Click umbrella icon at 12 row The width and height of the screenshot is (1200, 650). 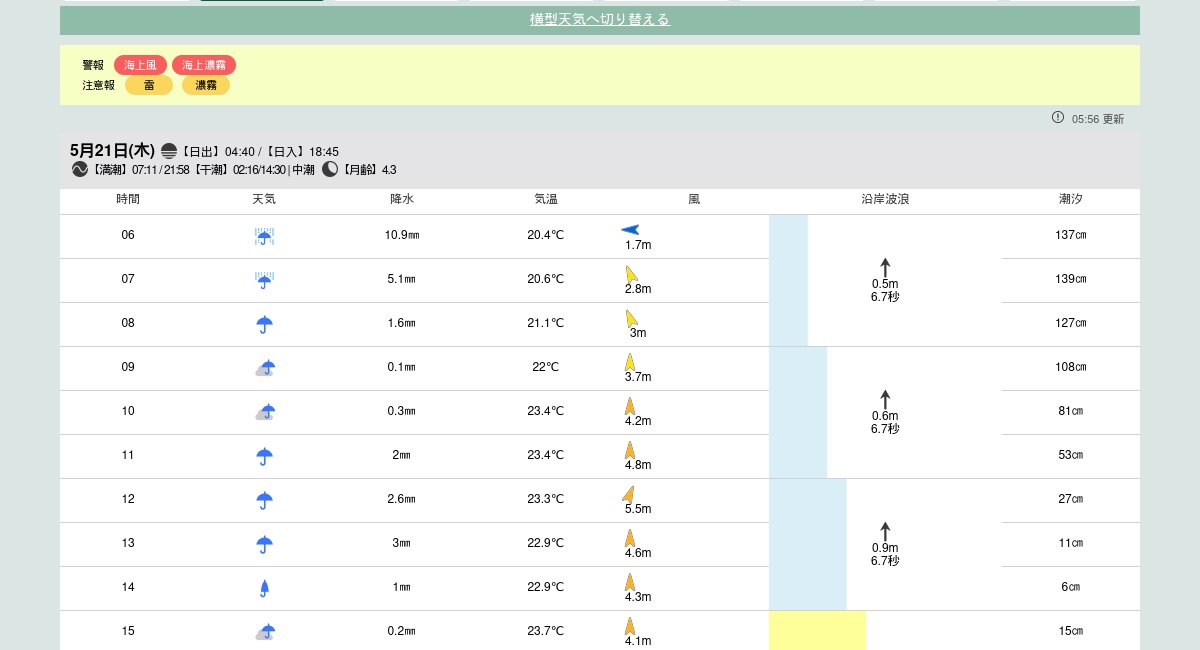(x=264, y=501)
